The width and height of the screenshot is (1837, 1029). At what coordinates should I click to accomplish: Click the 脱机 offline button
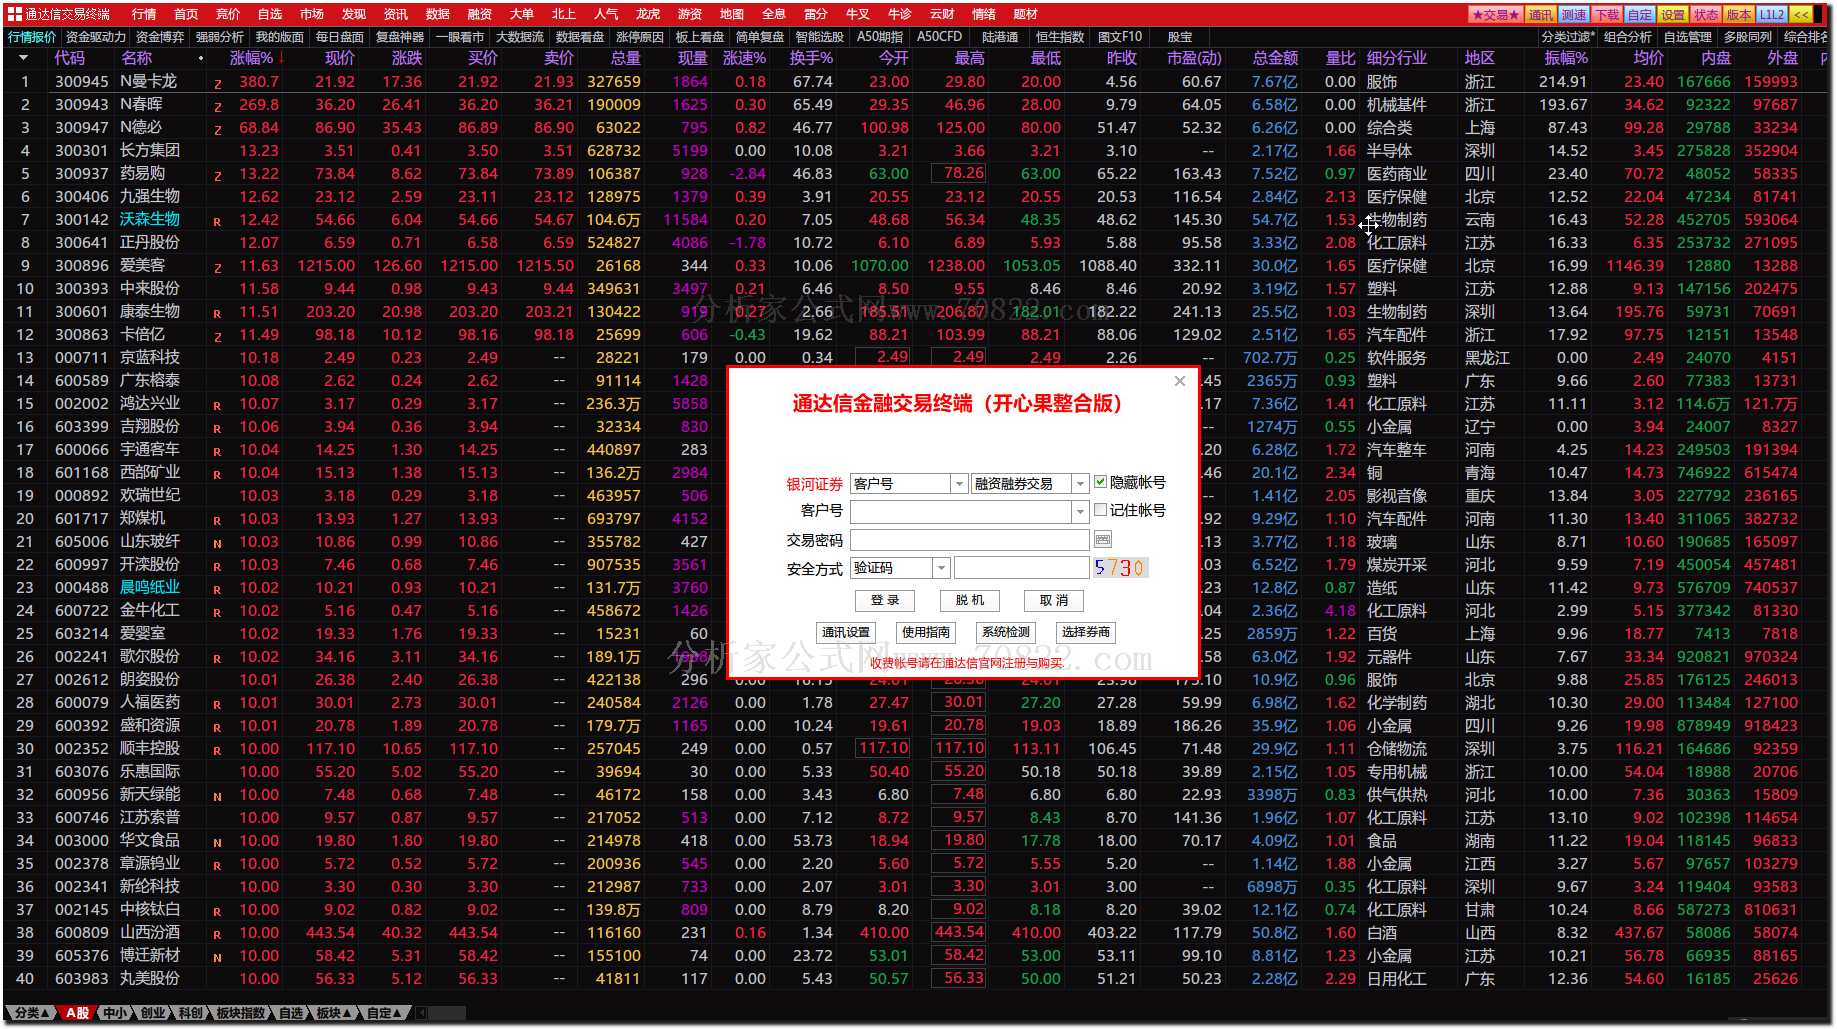point(970,600)
